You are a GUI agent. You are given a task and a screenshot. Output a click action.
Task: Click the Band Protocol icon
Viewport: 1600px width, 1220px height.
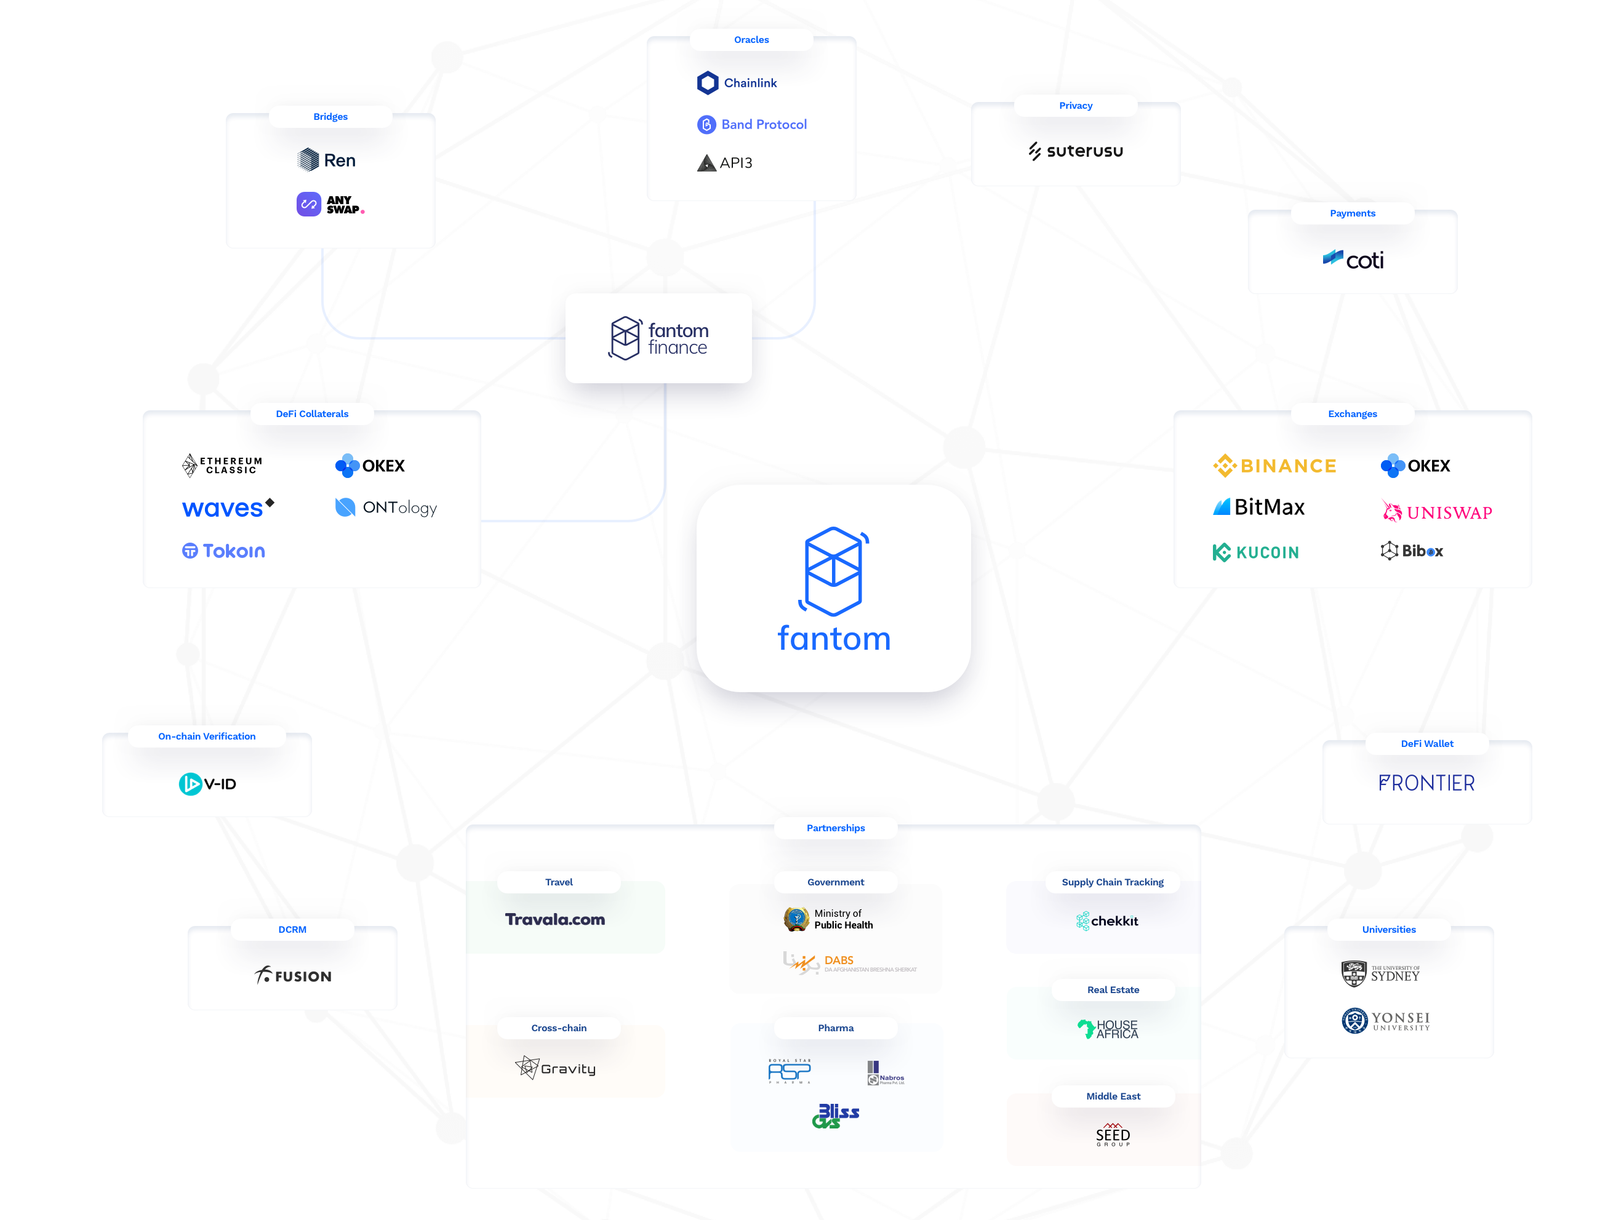click(x=708, y=124)
